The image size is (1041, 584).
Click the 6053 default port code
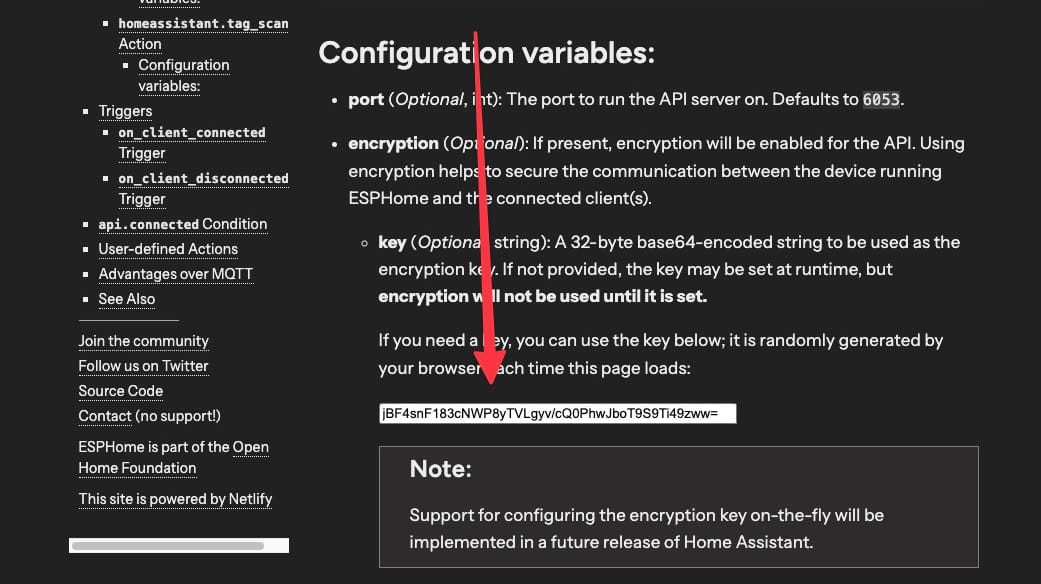881,100
